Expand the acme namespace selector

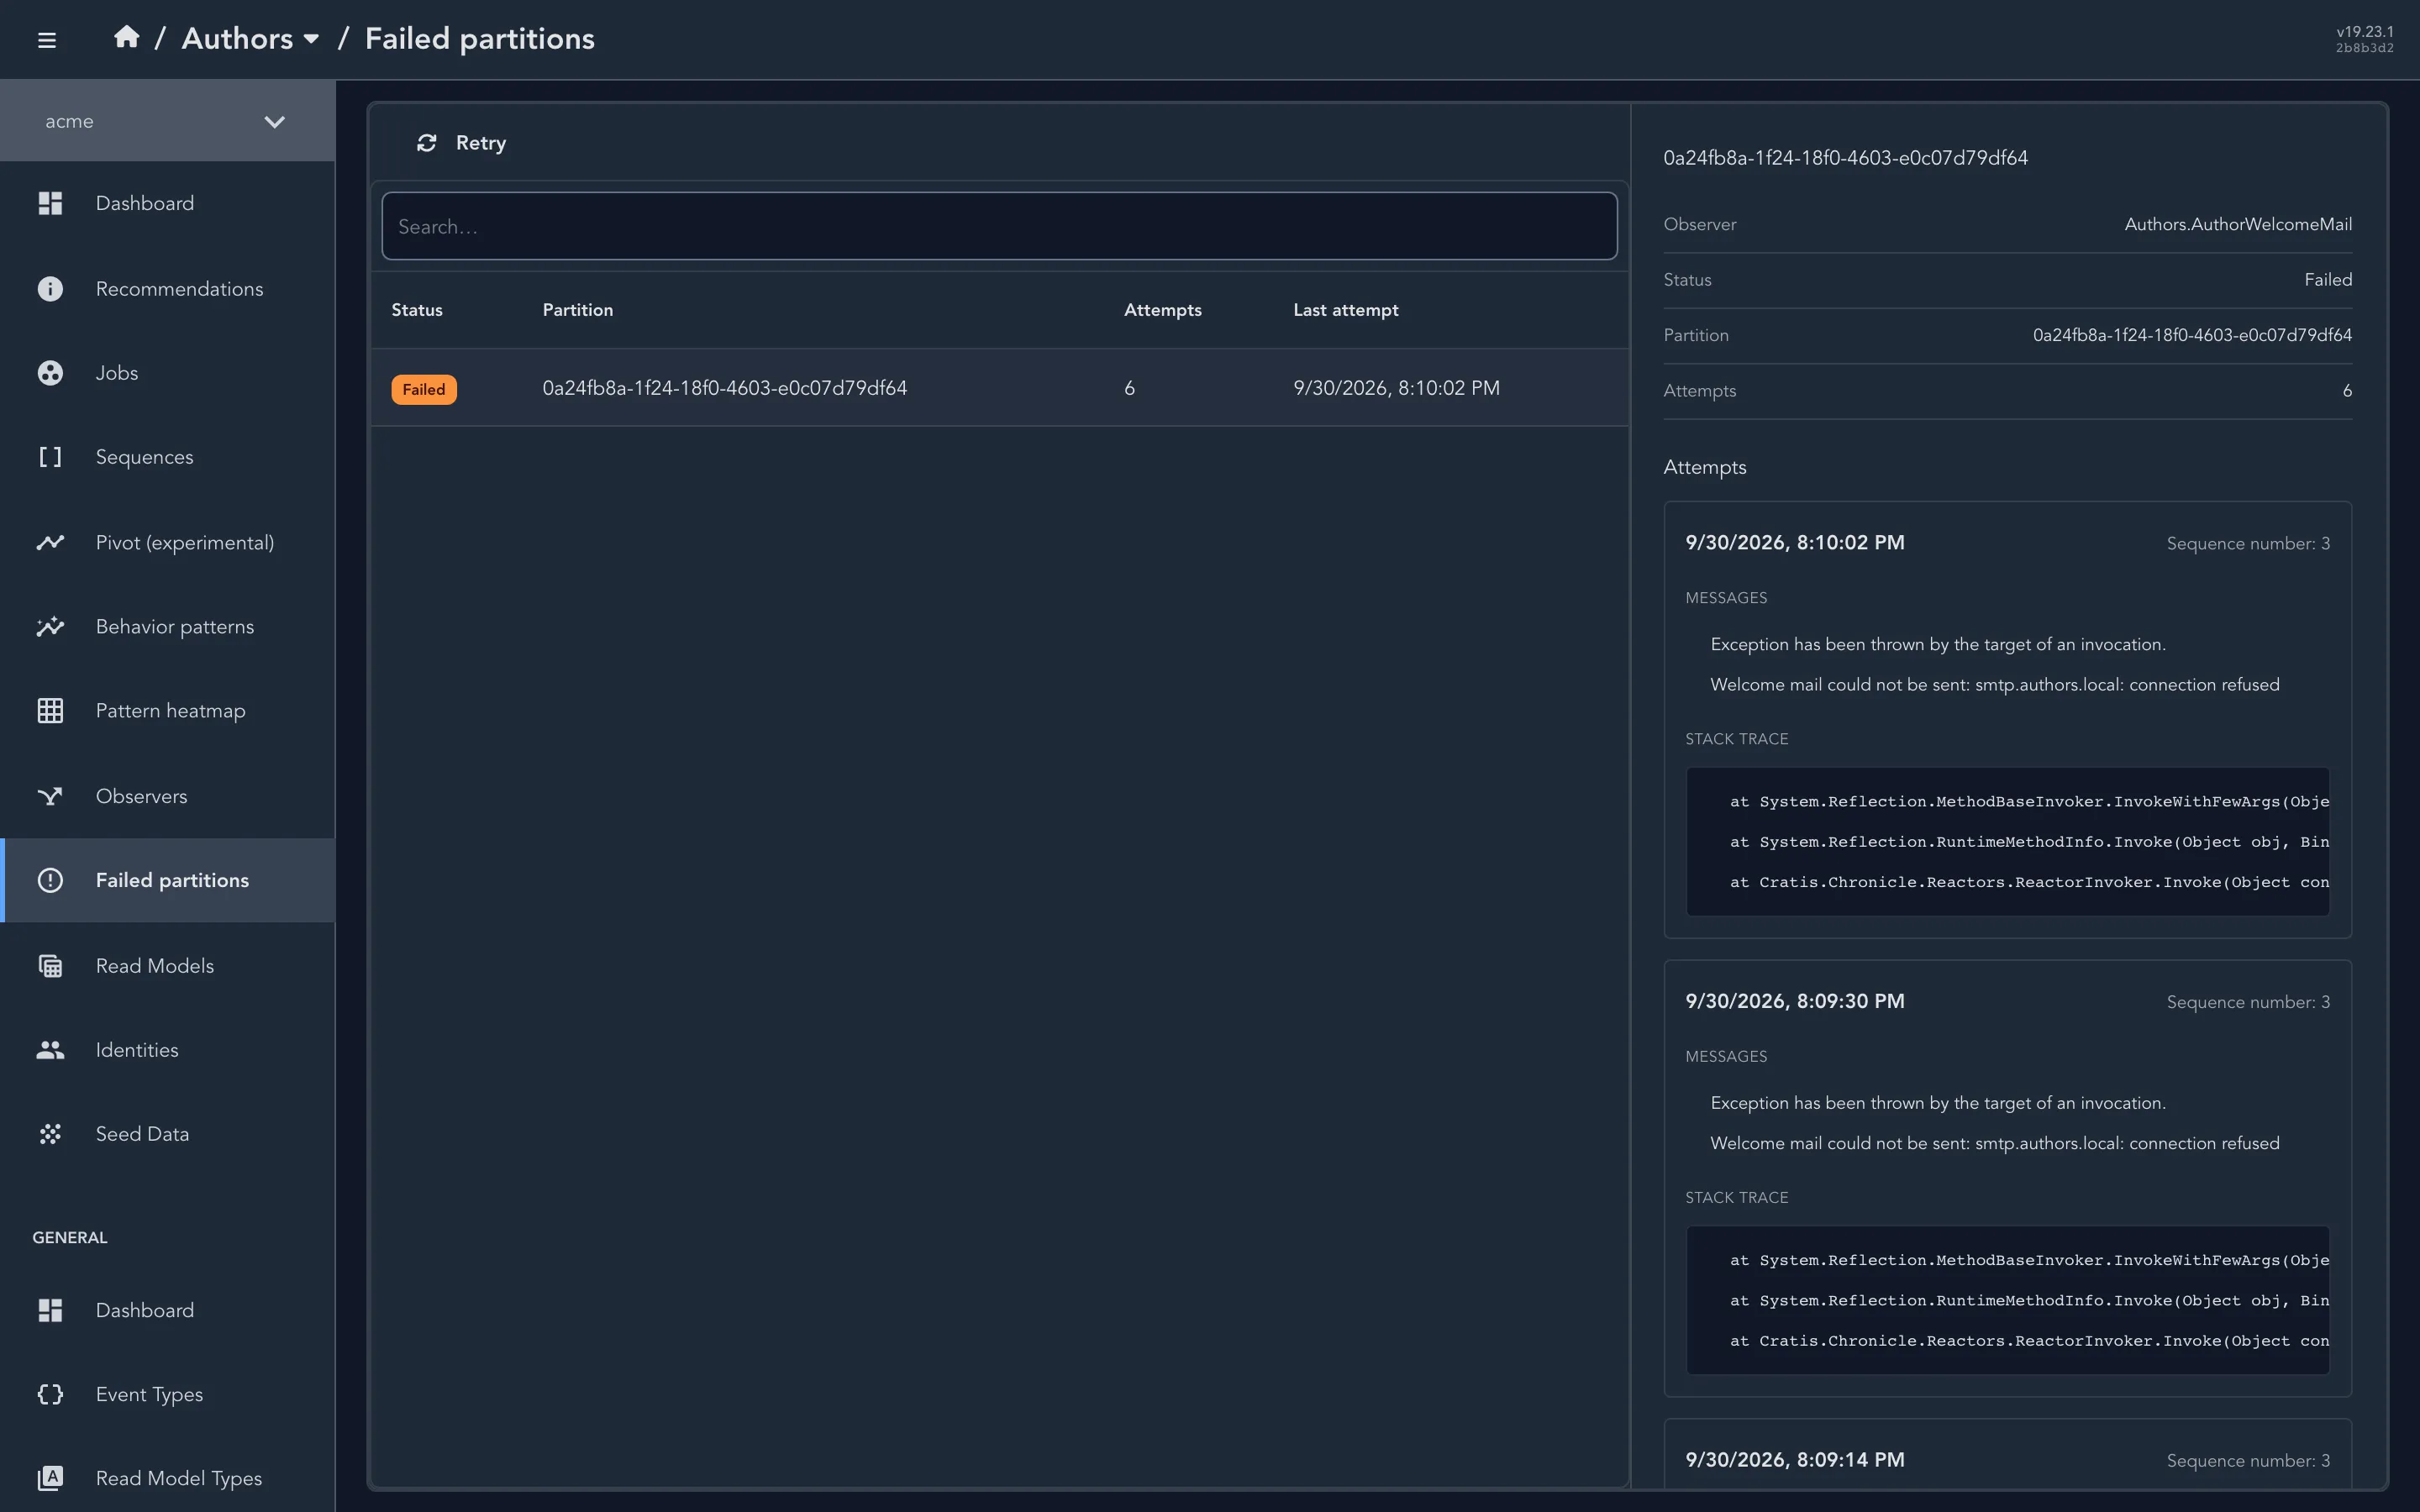167,121
